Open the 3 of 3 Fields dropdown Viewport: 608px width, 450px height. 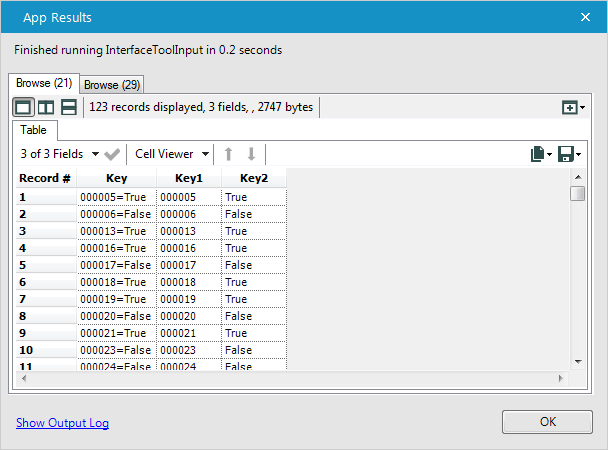coord(60,154)
